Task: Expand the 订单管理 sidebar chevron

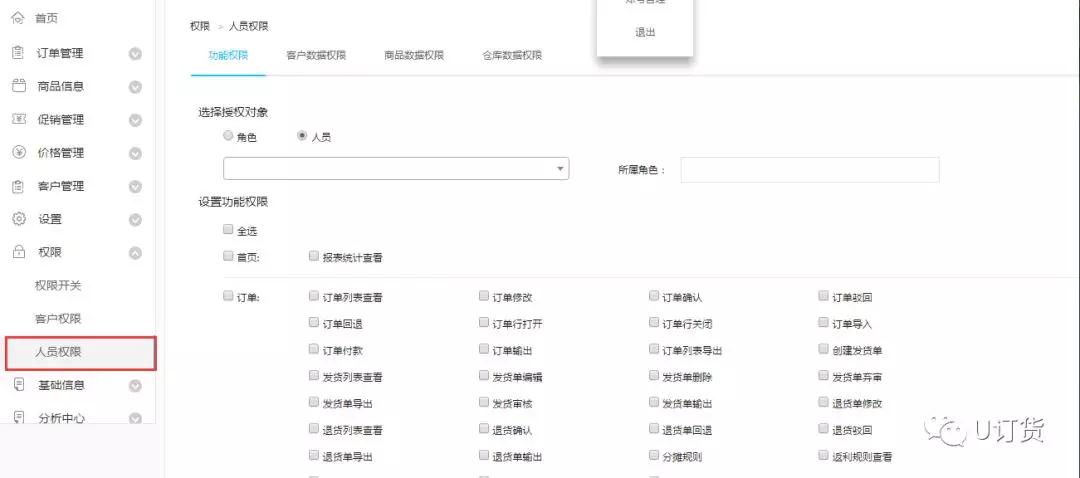Action: pyautogui.click(x=136, y=54)
